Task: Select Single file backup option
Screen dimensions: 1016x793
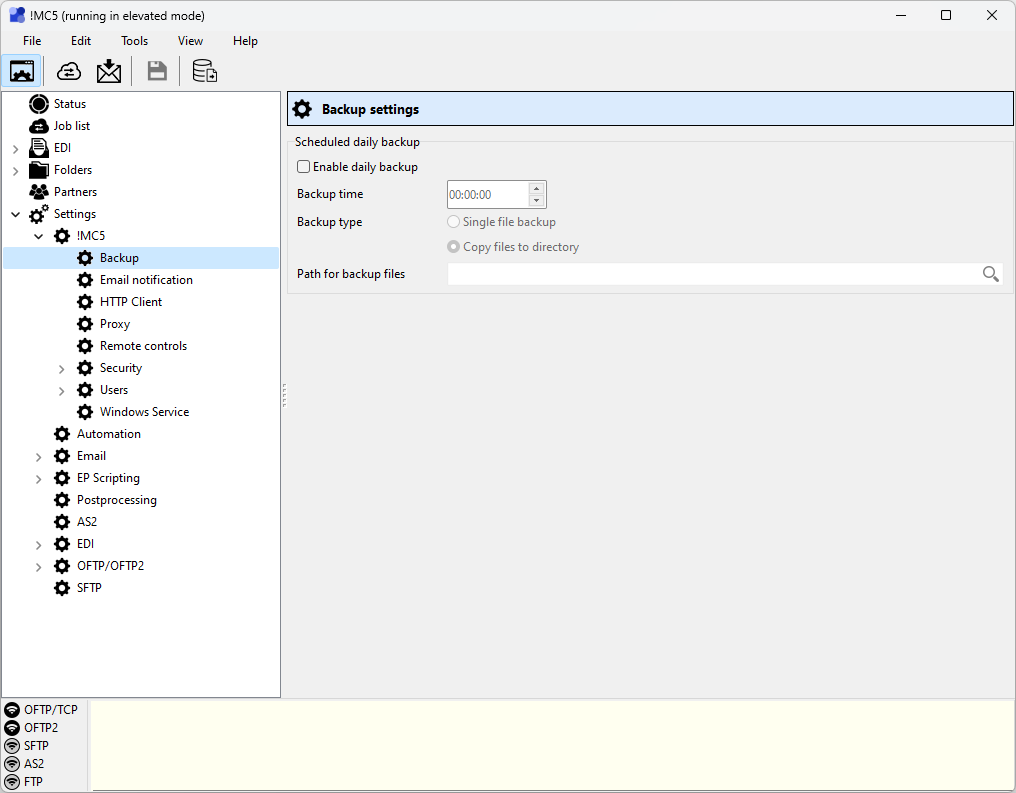Action: coord(454,222)
